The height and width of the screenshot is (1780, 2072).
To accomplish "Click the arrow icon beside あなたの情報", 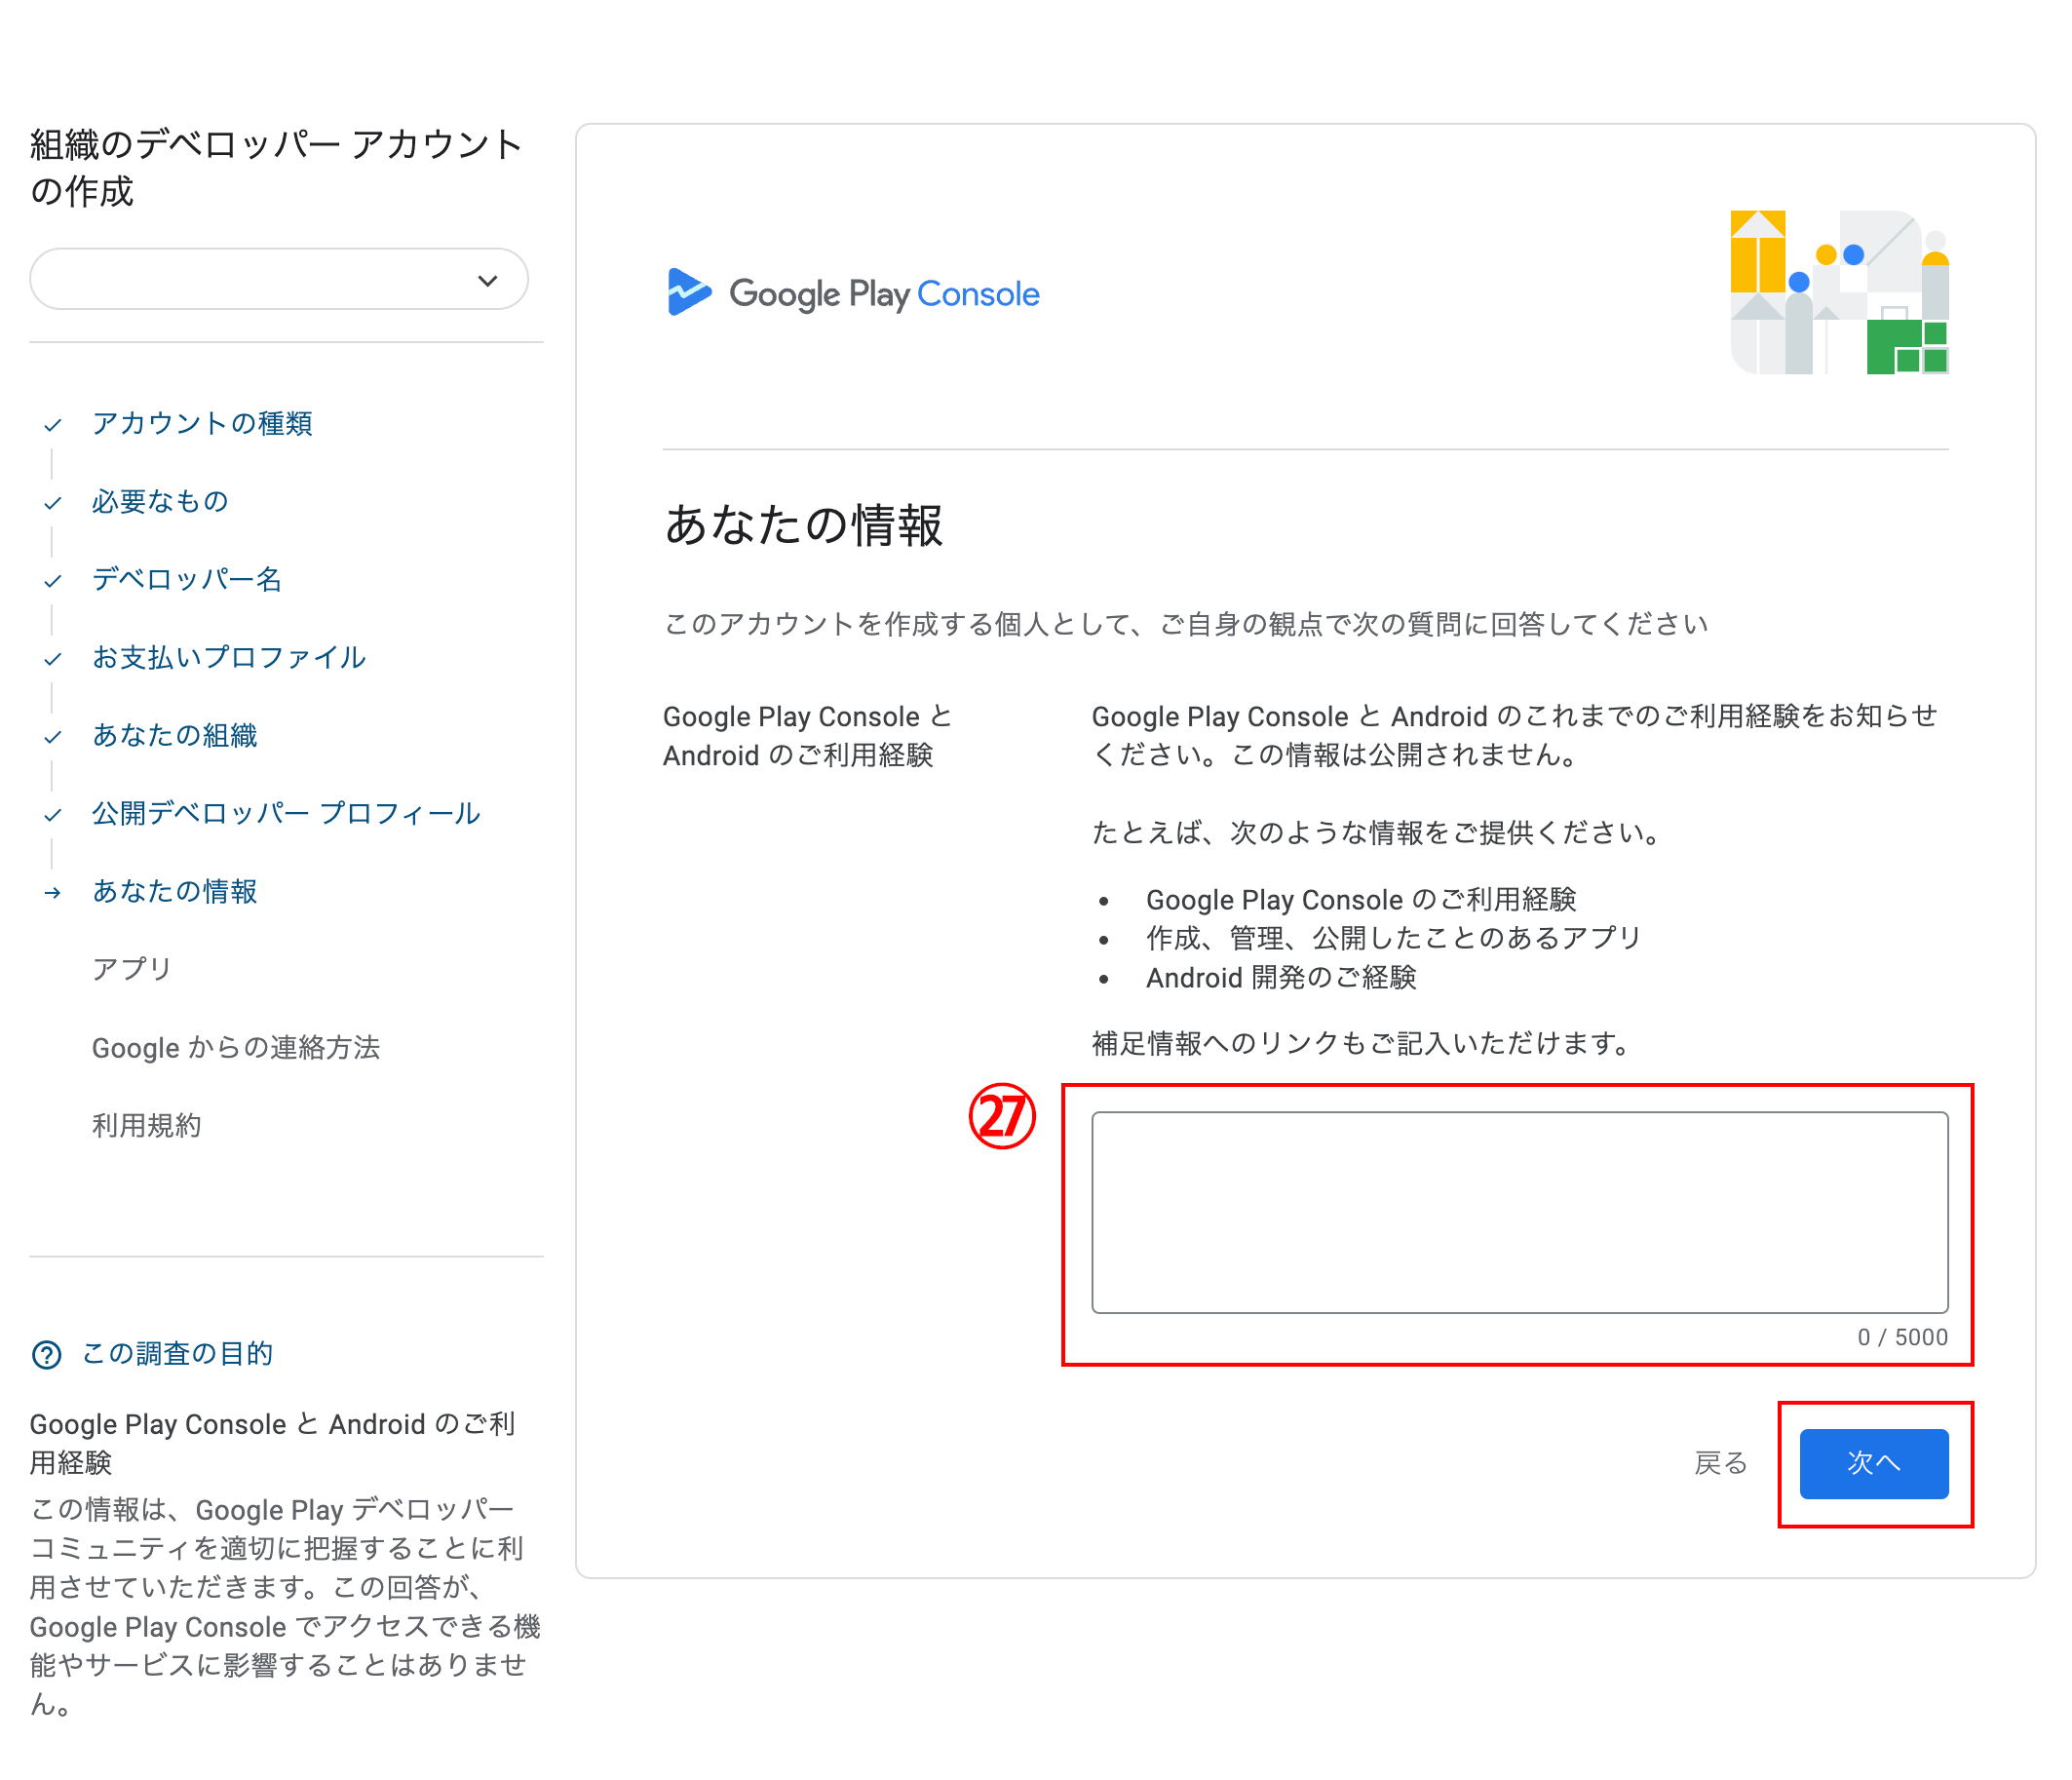I will [53, 893].
